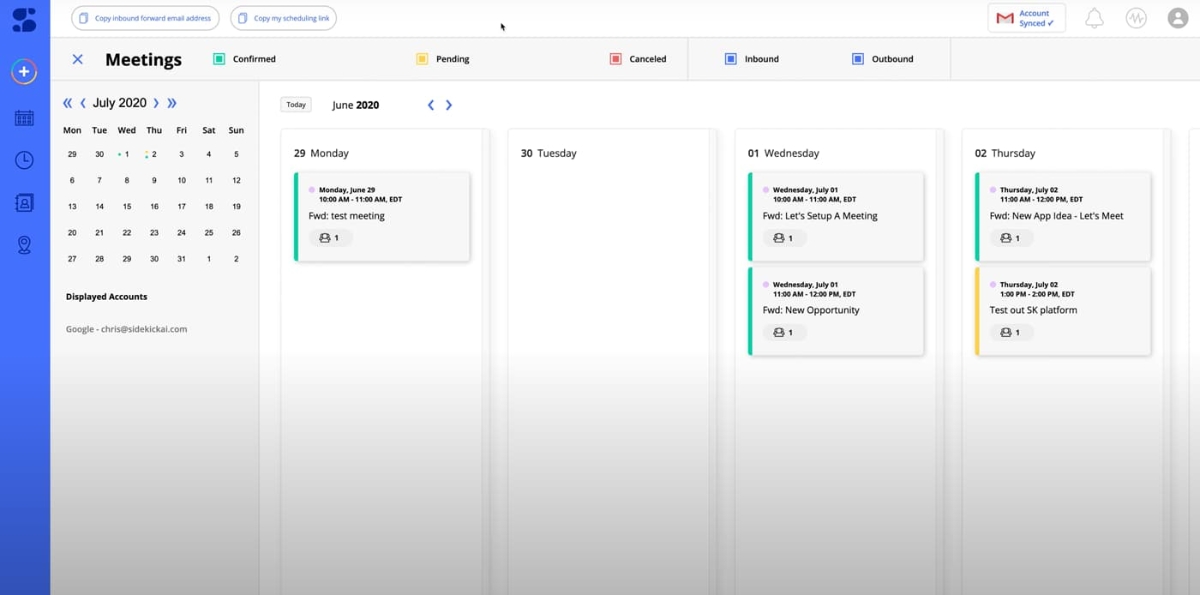
Task: Open the user profile avatar
Action: coord(1178,18)
